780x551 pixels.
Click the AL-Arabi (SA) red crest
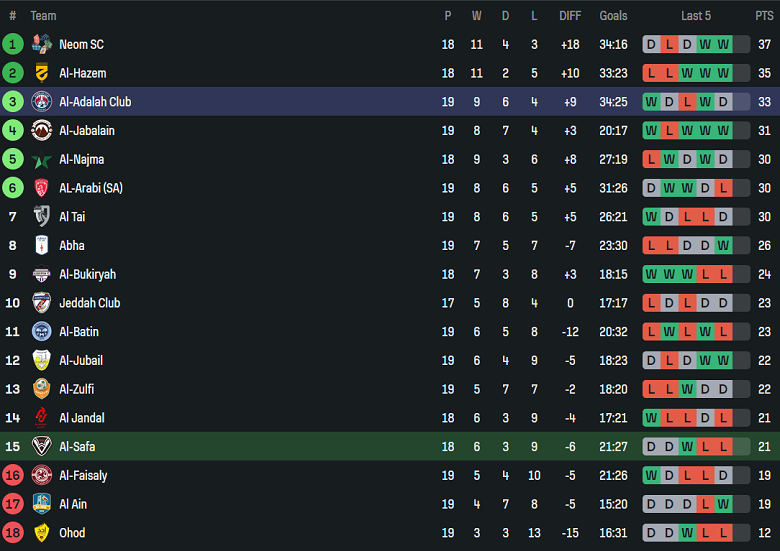pyautogui.click(x=42, y=188)
